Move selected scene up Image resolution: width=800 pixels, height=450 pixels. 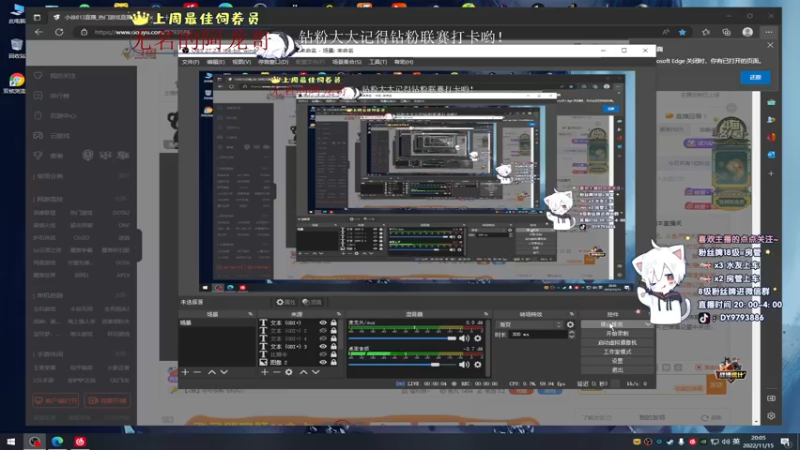click(x=212, y=372)
